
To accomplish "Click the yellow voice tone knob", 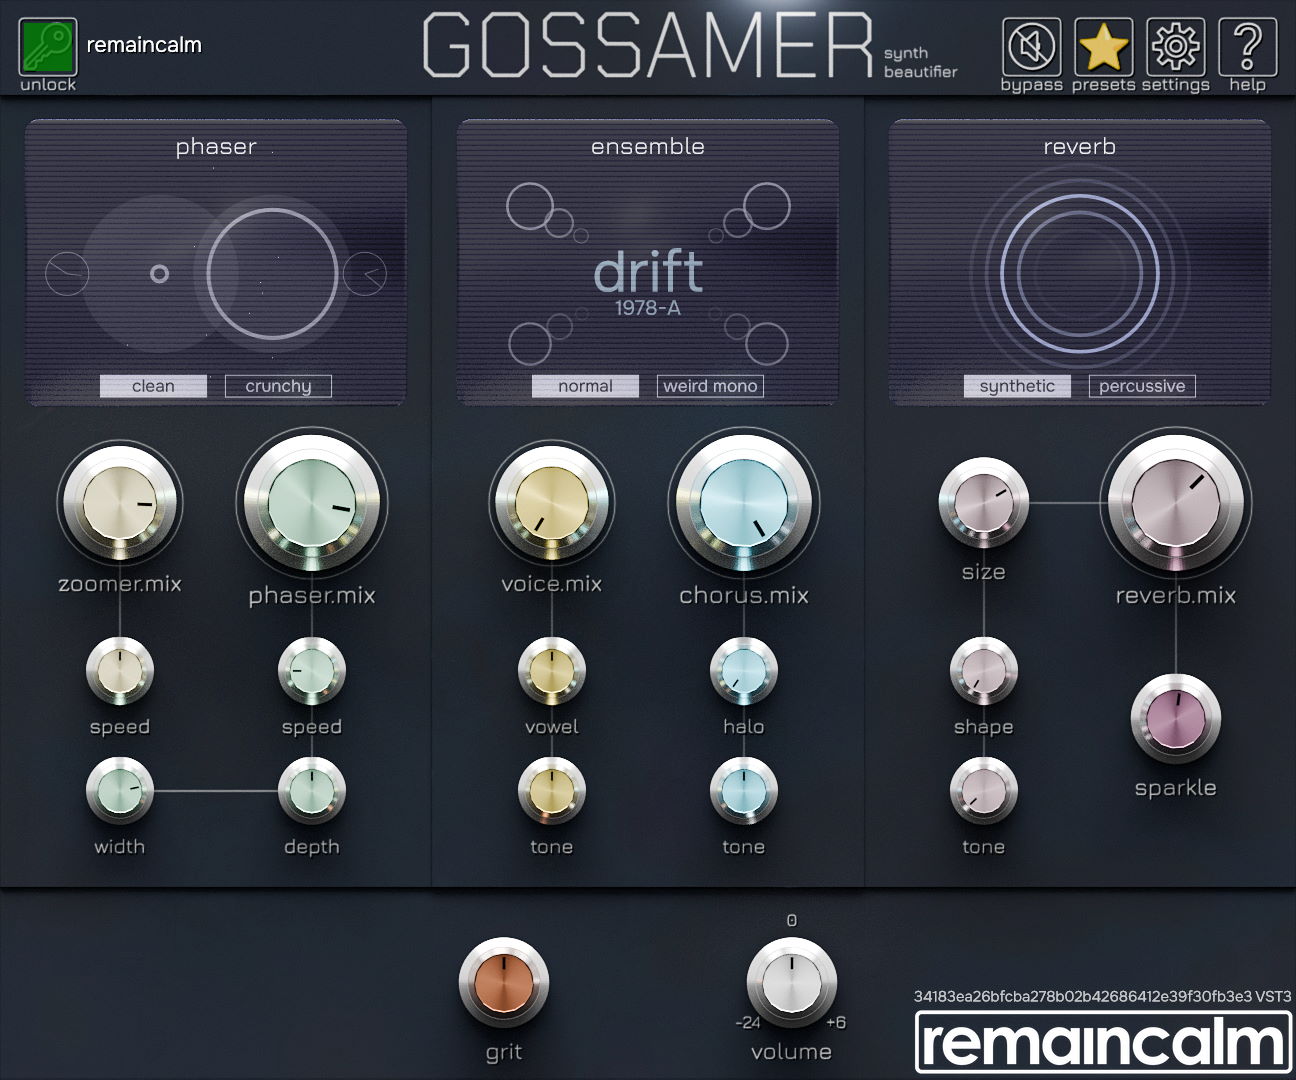I will point(552,791).
